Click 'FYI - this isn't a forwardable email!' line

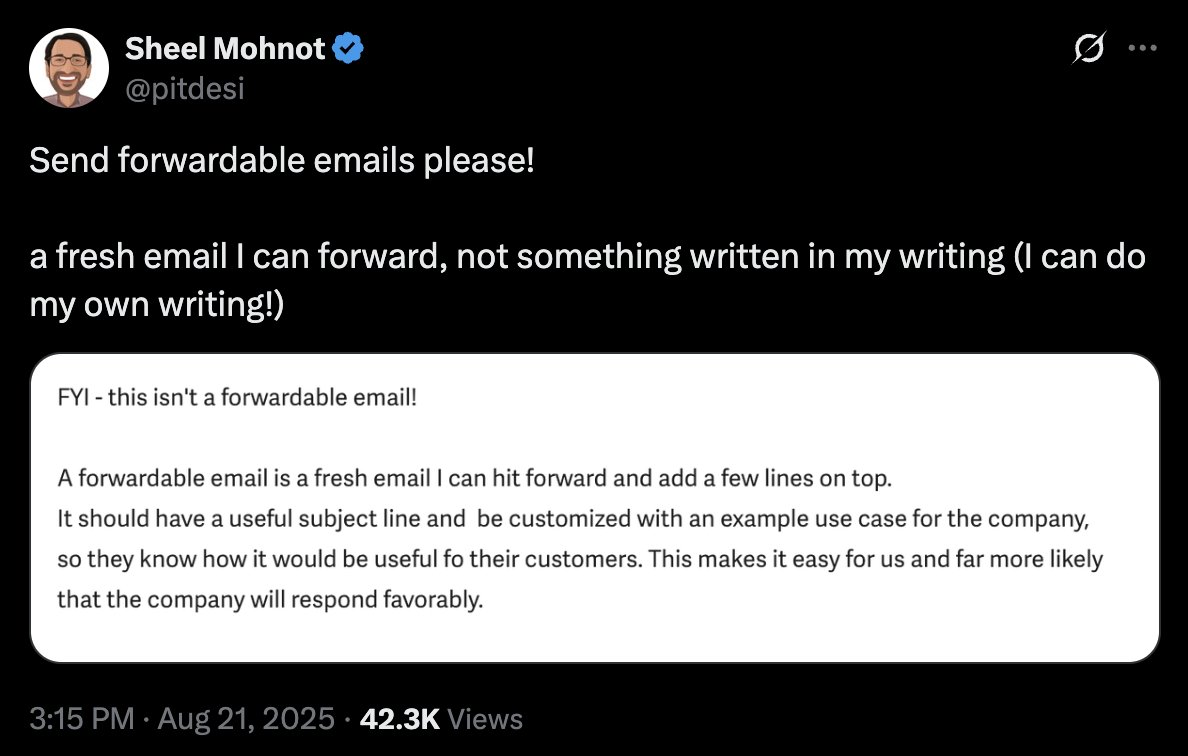[236, 397]
